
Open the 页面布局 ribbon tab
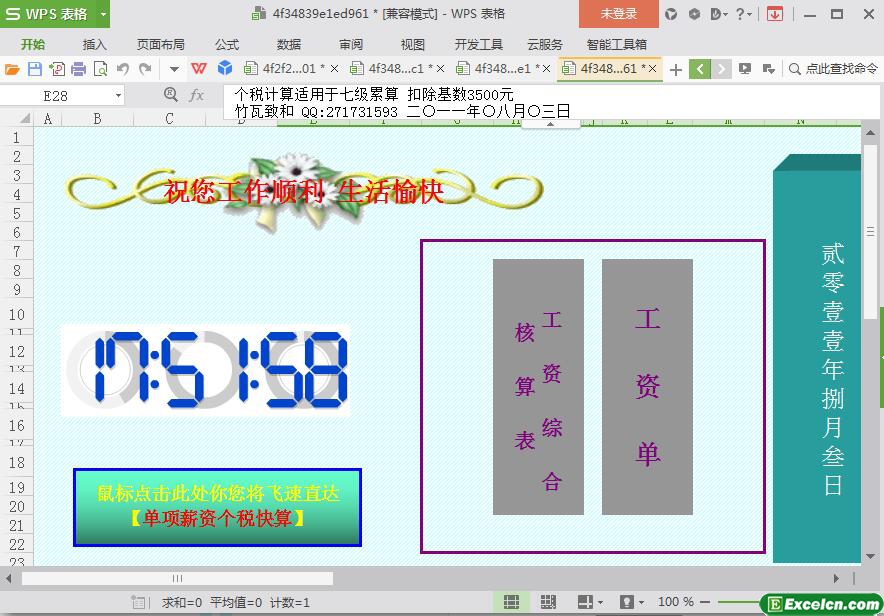[x=161, y=45]
